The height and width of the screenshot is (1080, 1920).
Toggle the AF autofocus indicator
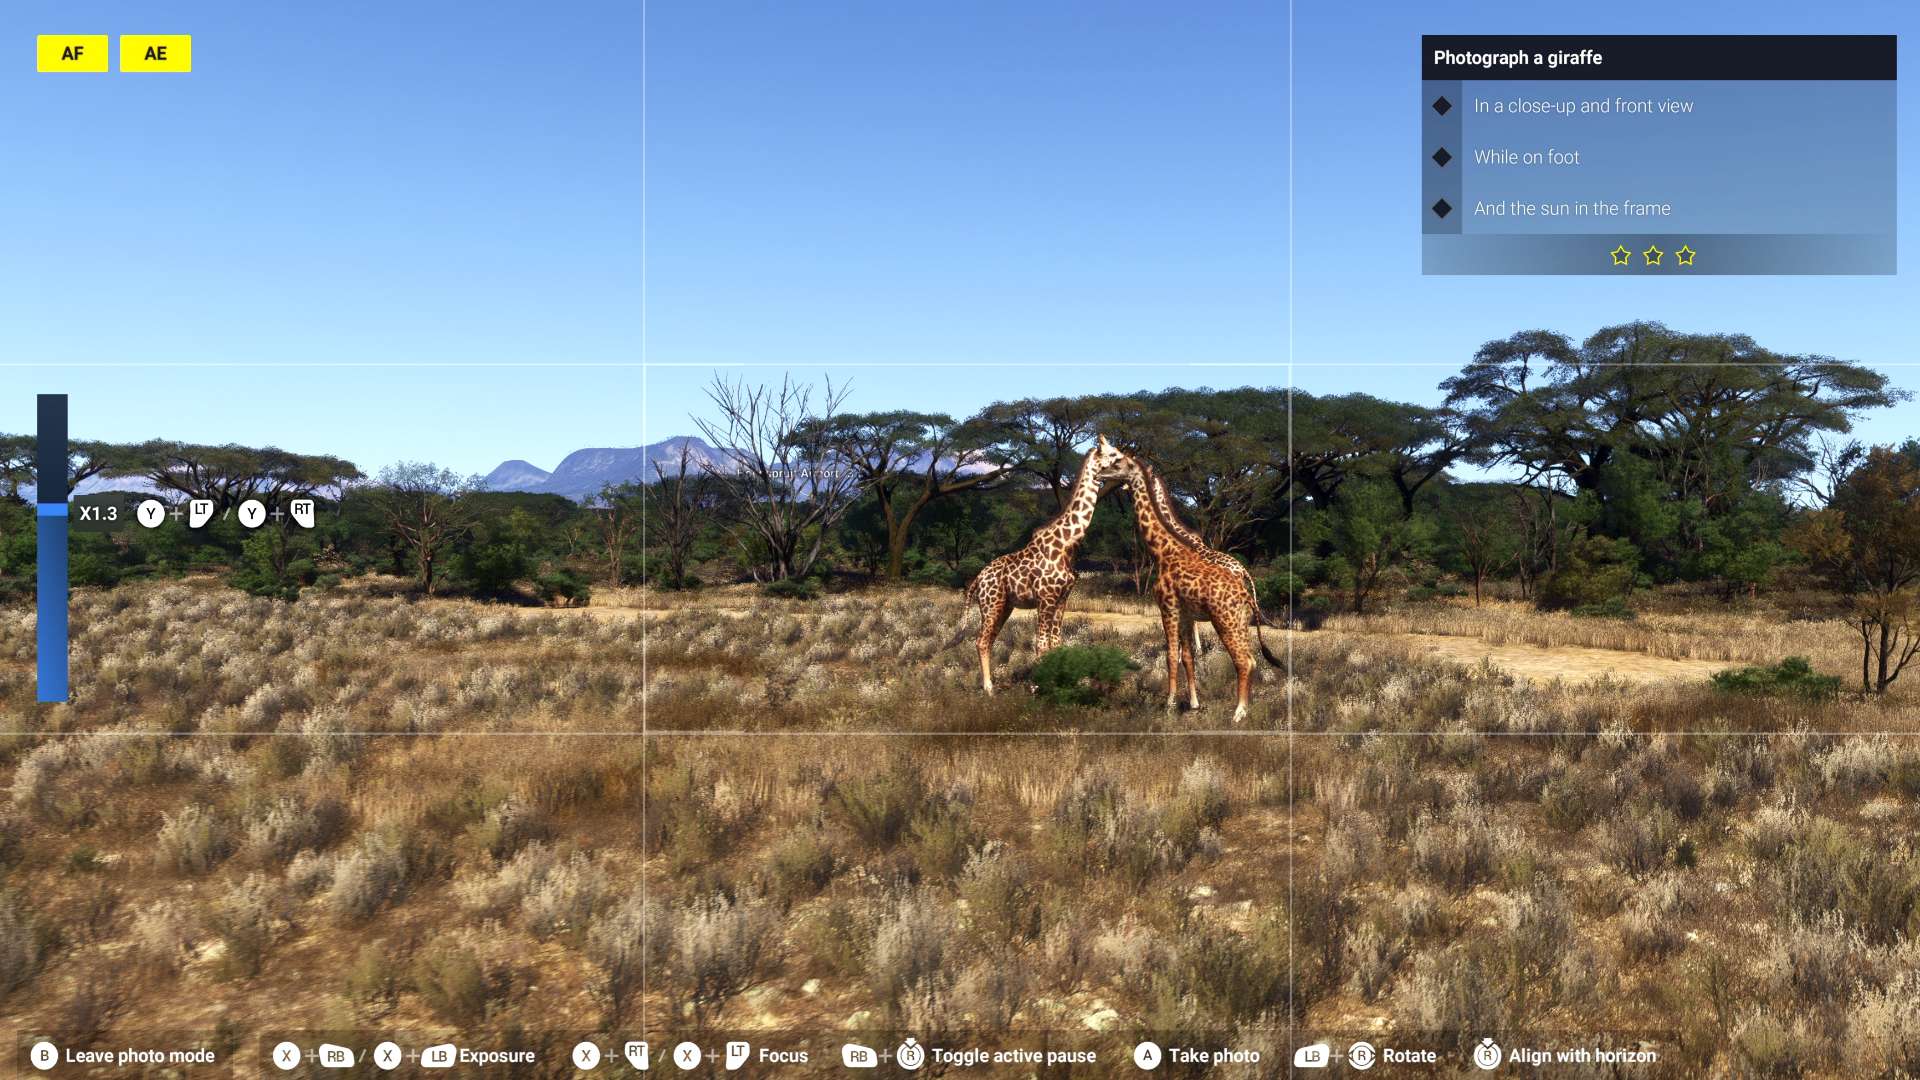click(x=72, y=54)
